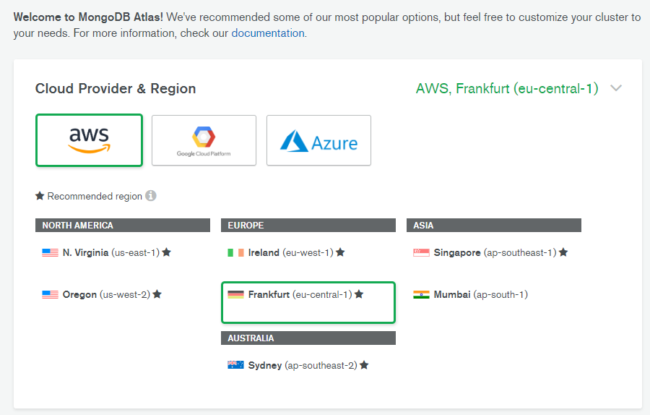Click the Australian flag beside Sydney
This screenshot has width=650, height=415.
pos(235,365)
